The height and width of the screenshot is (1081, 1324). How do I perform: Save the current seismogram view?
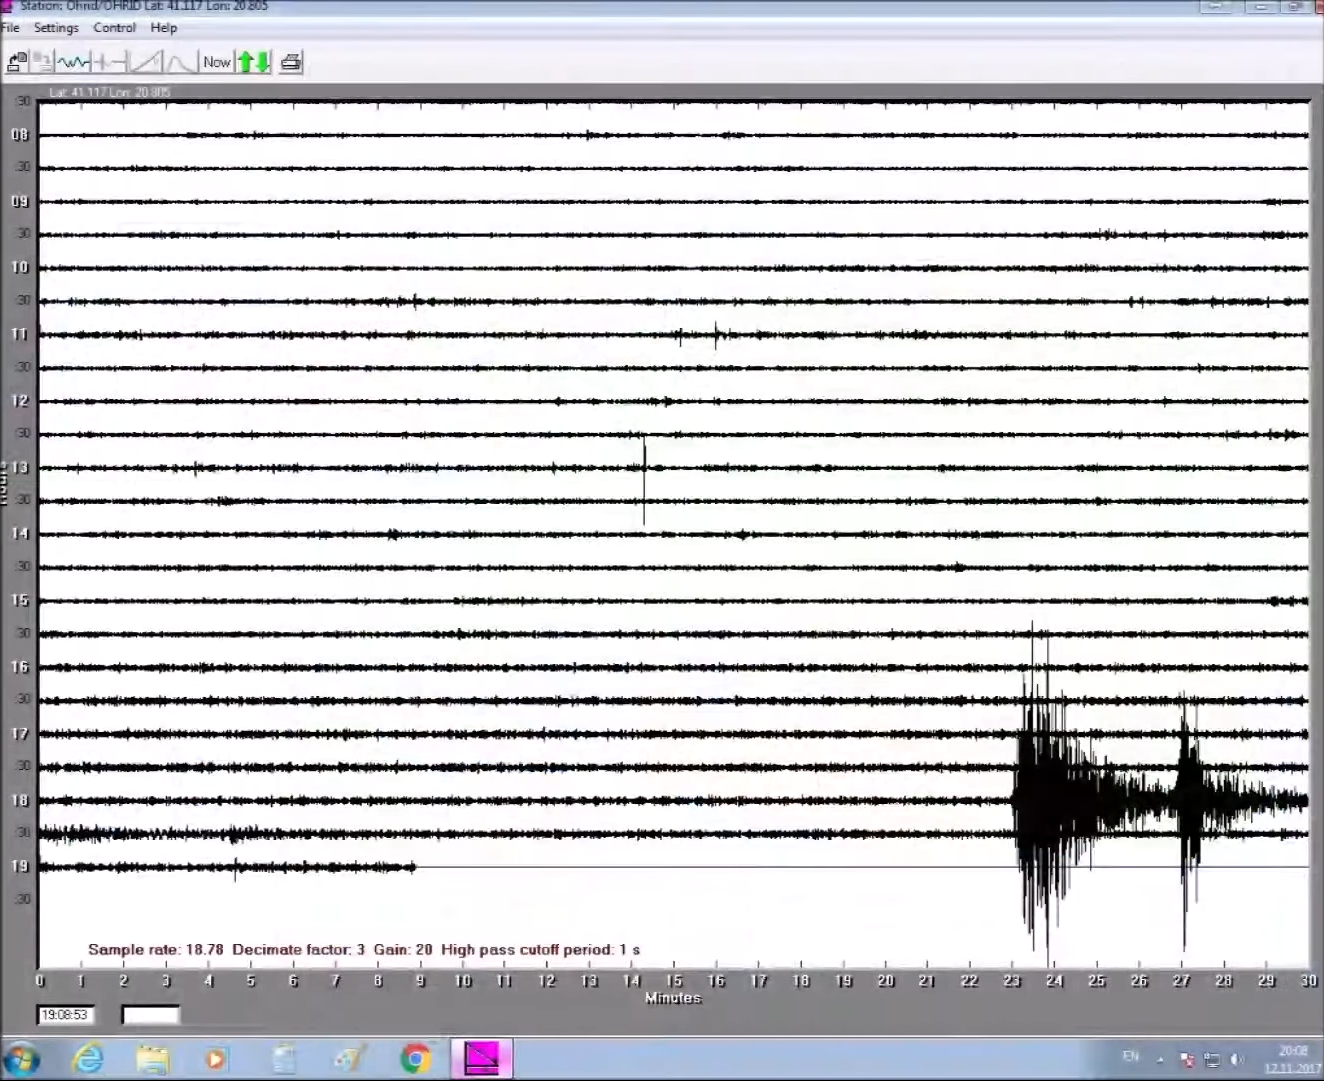42,61
